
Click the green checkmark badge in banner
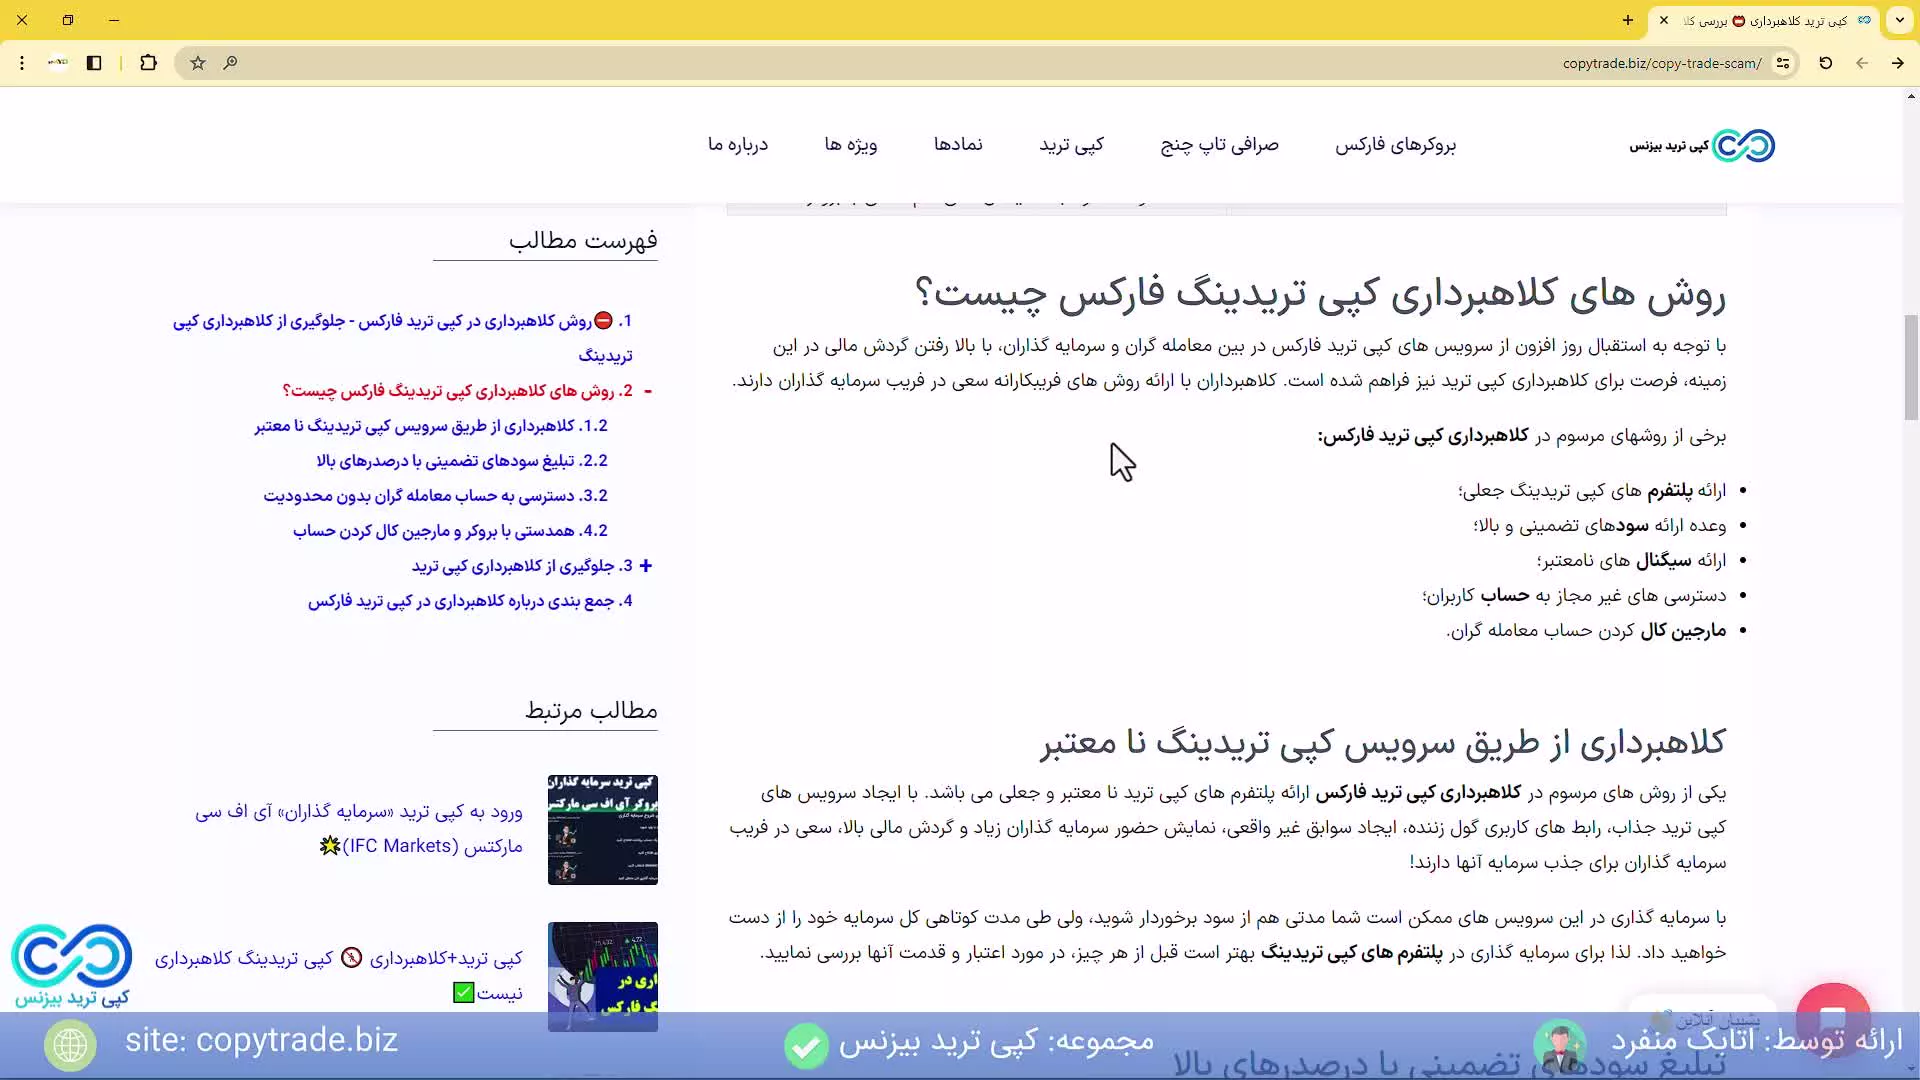(806, 1046)
